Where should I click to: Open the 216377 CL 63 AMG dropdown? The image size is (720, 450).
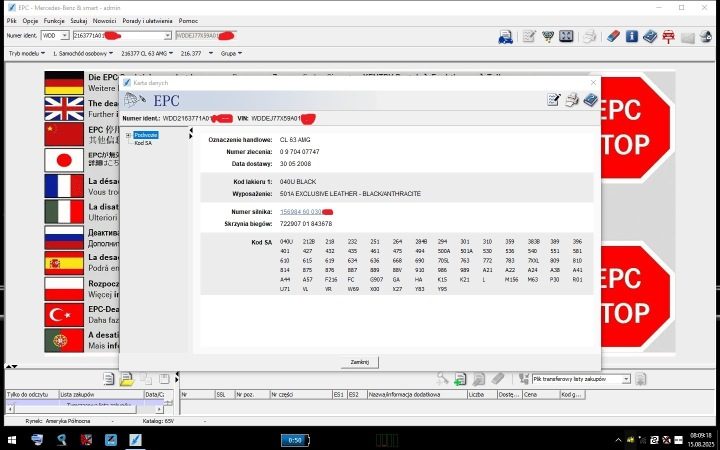point(147,53)
